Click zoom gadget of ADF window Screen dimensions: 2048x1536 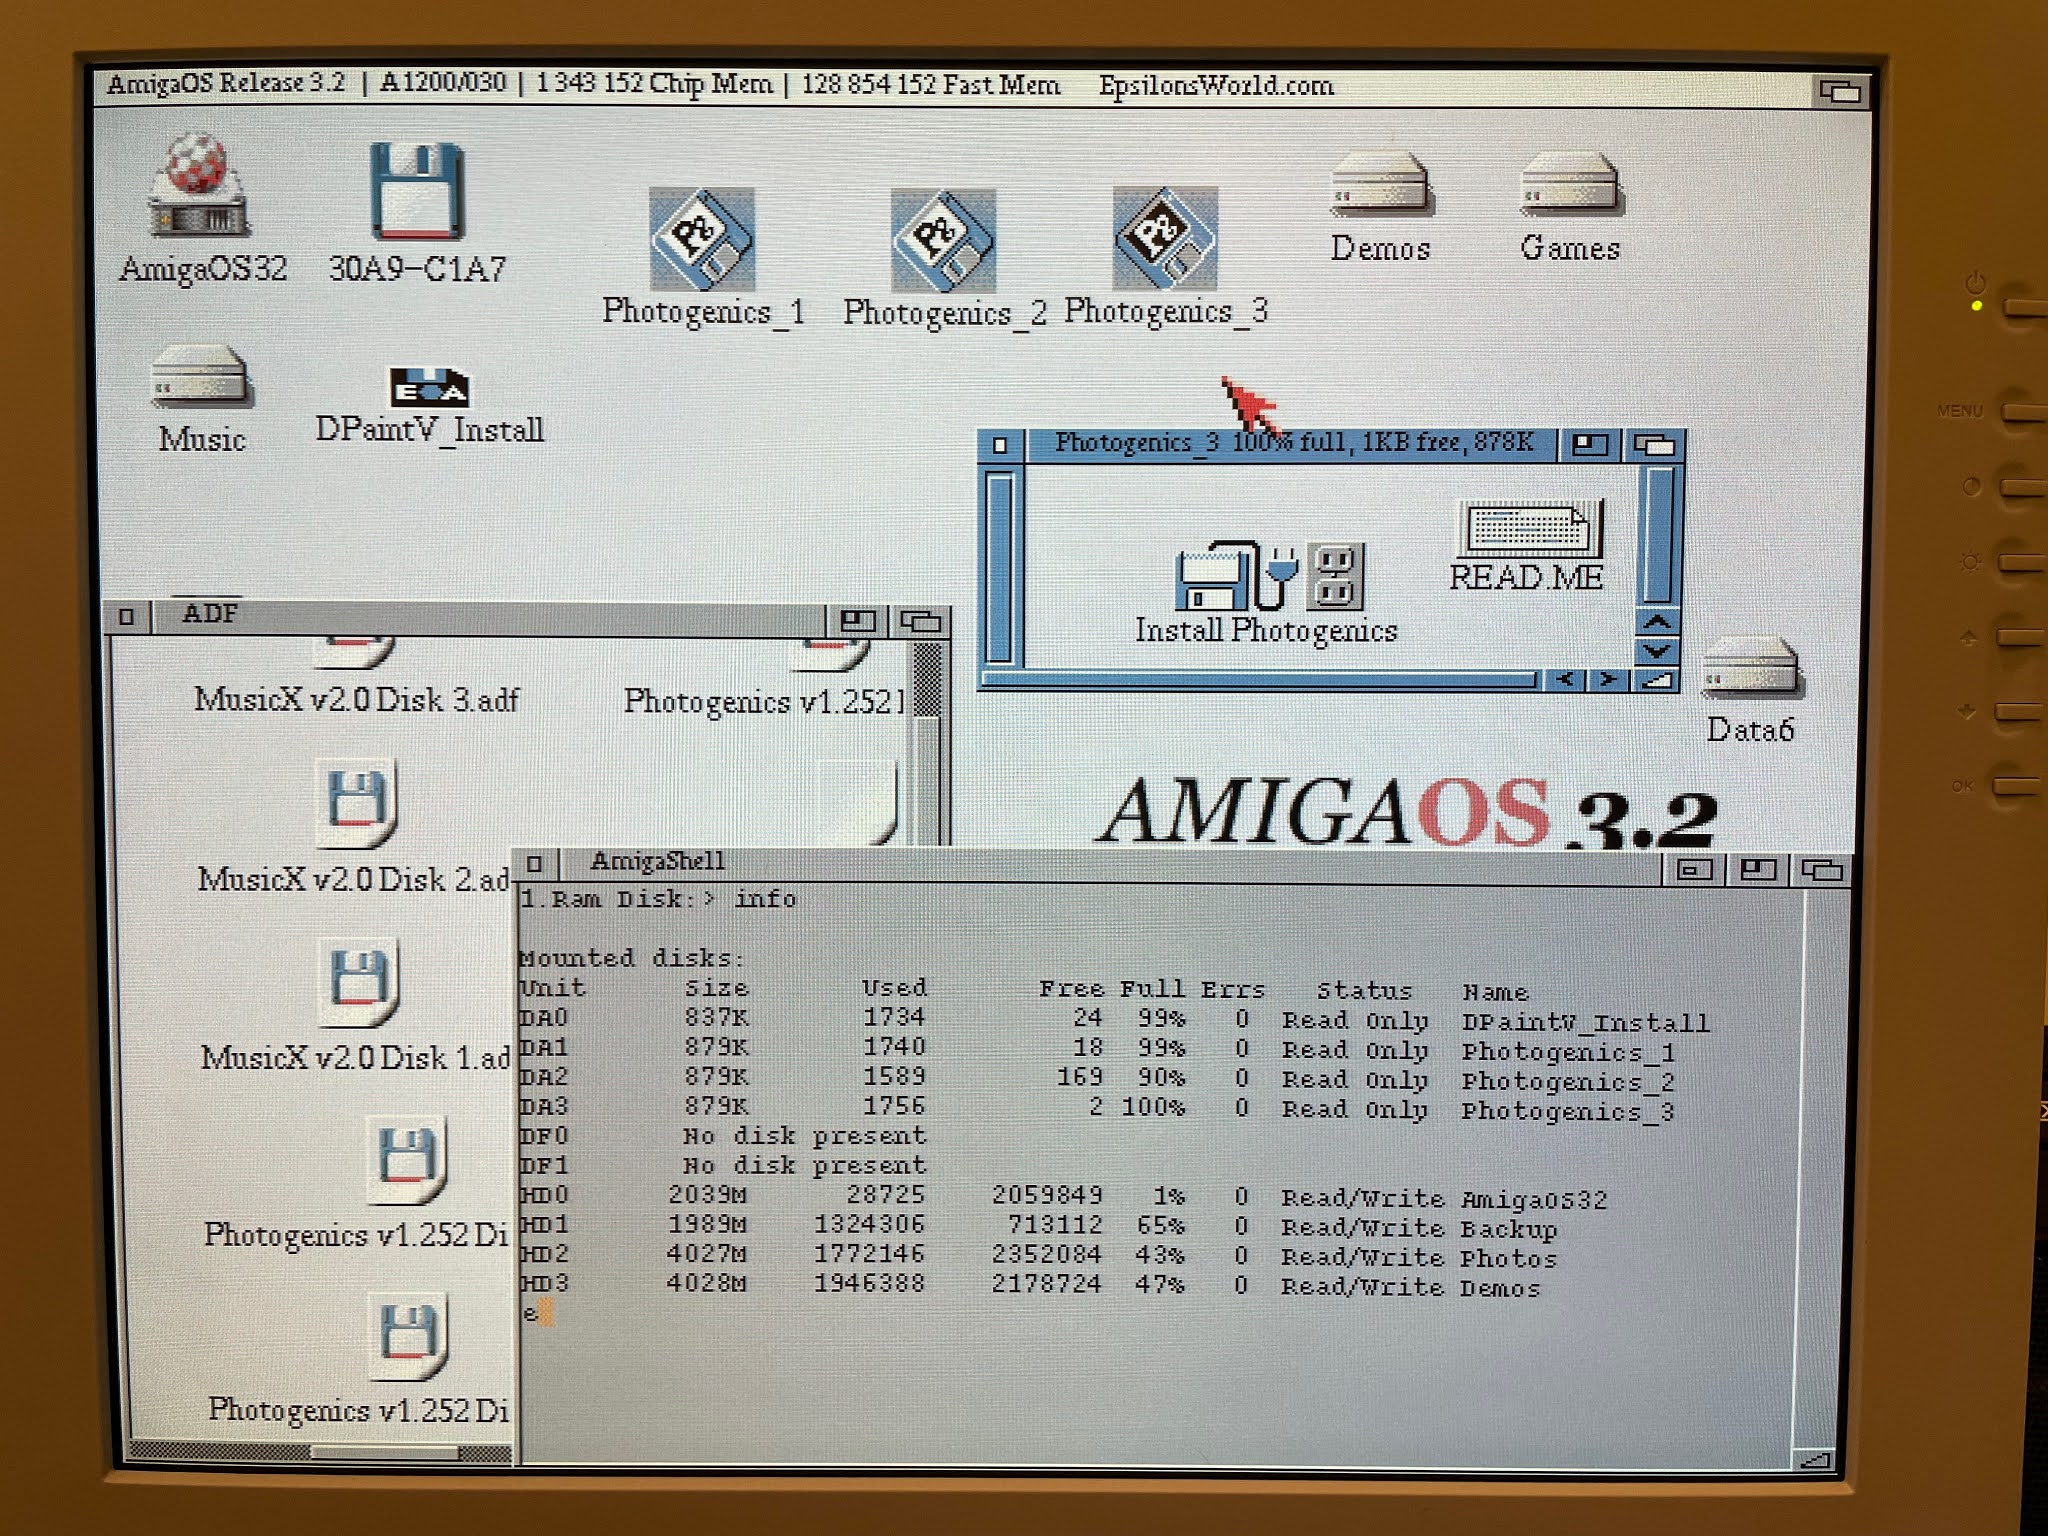coord(857,621)
